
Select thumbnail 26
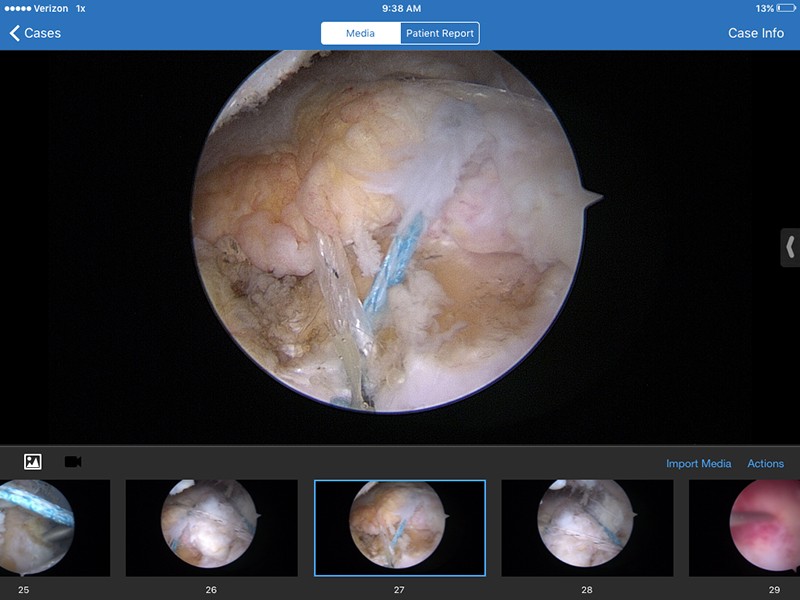(211, 528)
